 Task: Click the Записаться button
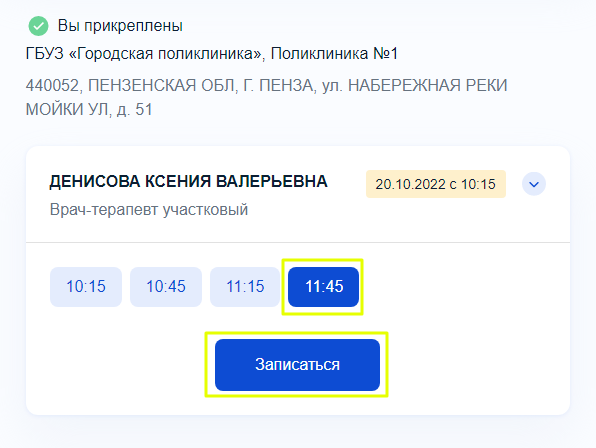point(297,365)
